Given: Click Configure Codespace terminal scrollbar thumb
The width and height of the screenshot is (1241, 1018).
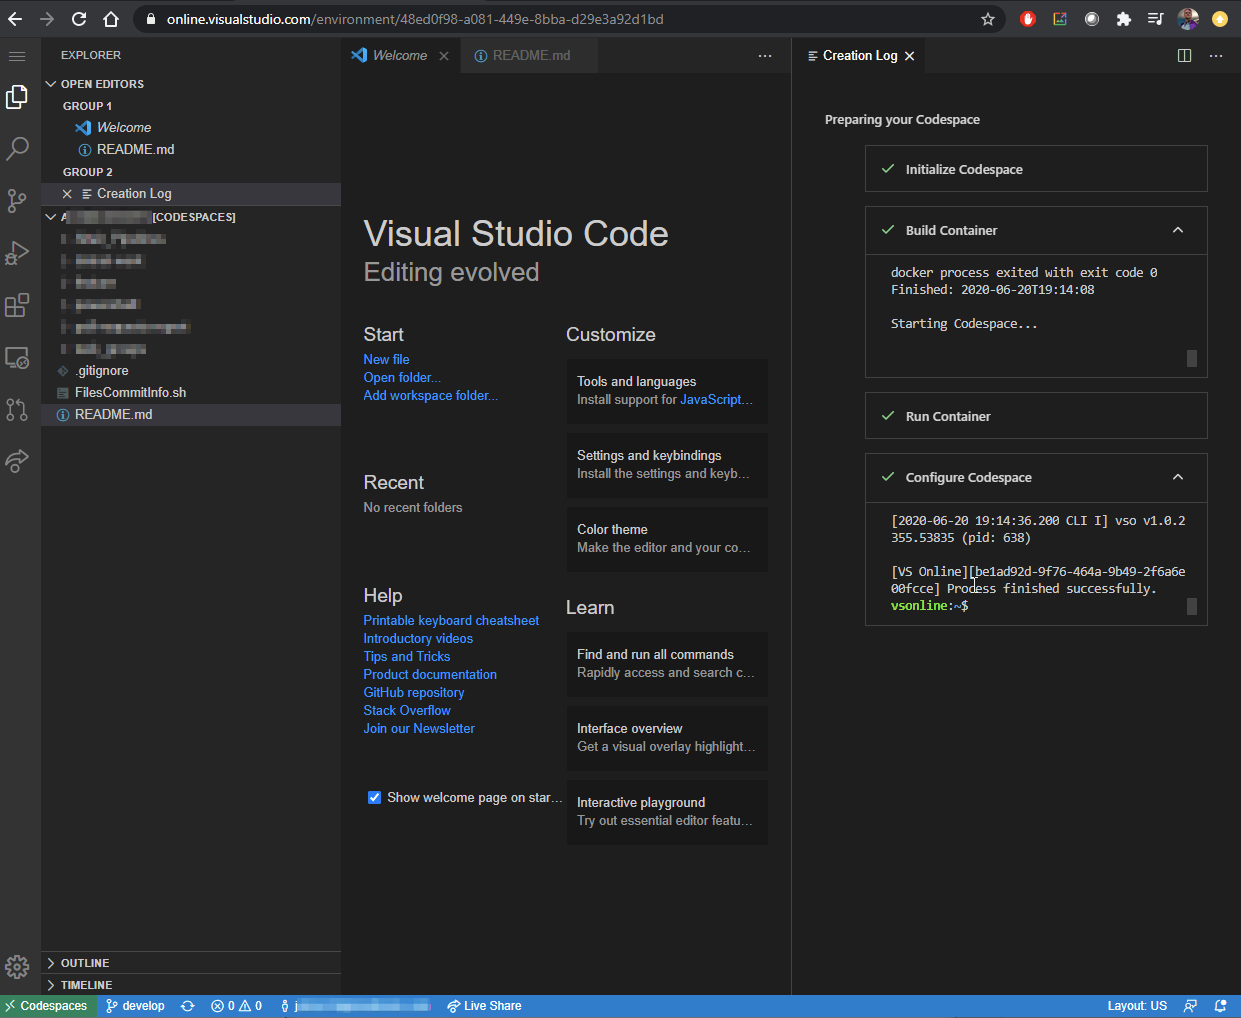Looking at the screenshot, I should tap(1191, 606).
